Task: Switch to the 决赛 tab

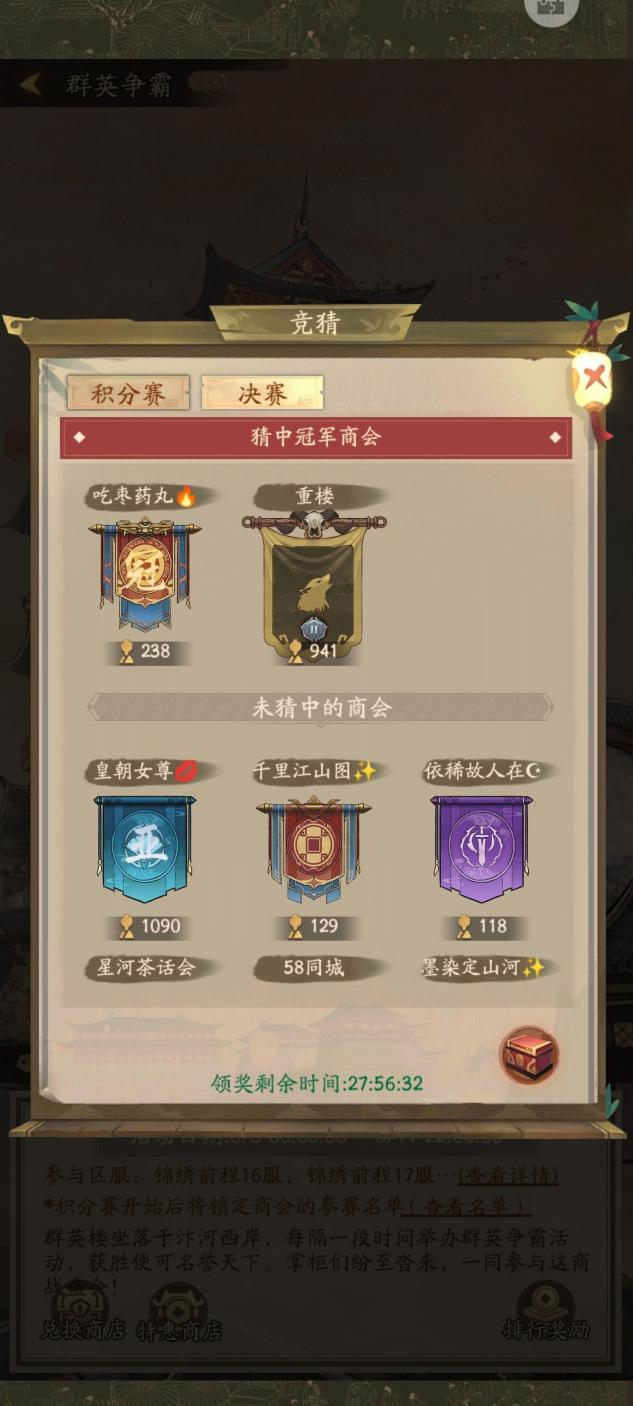Action: click(x=262, y=394)
